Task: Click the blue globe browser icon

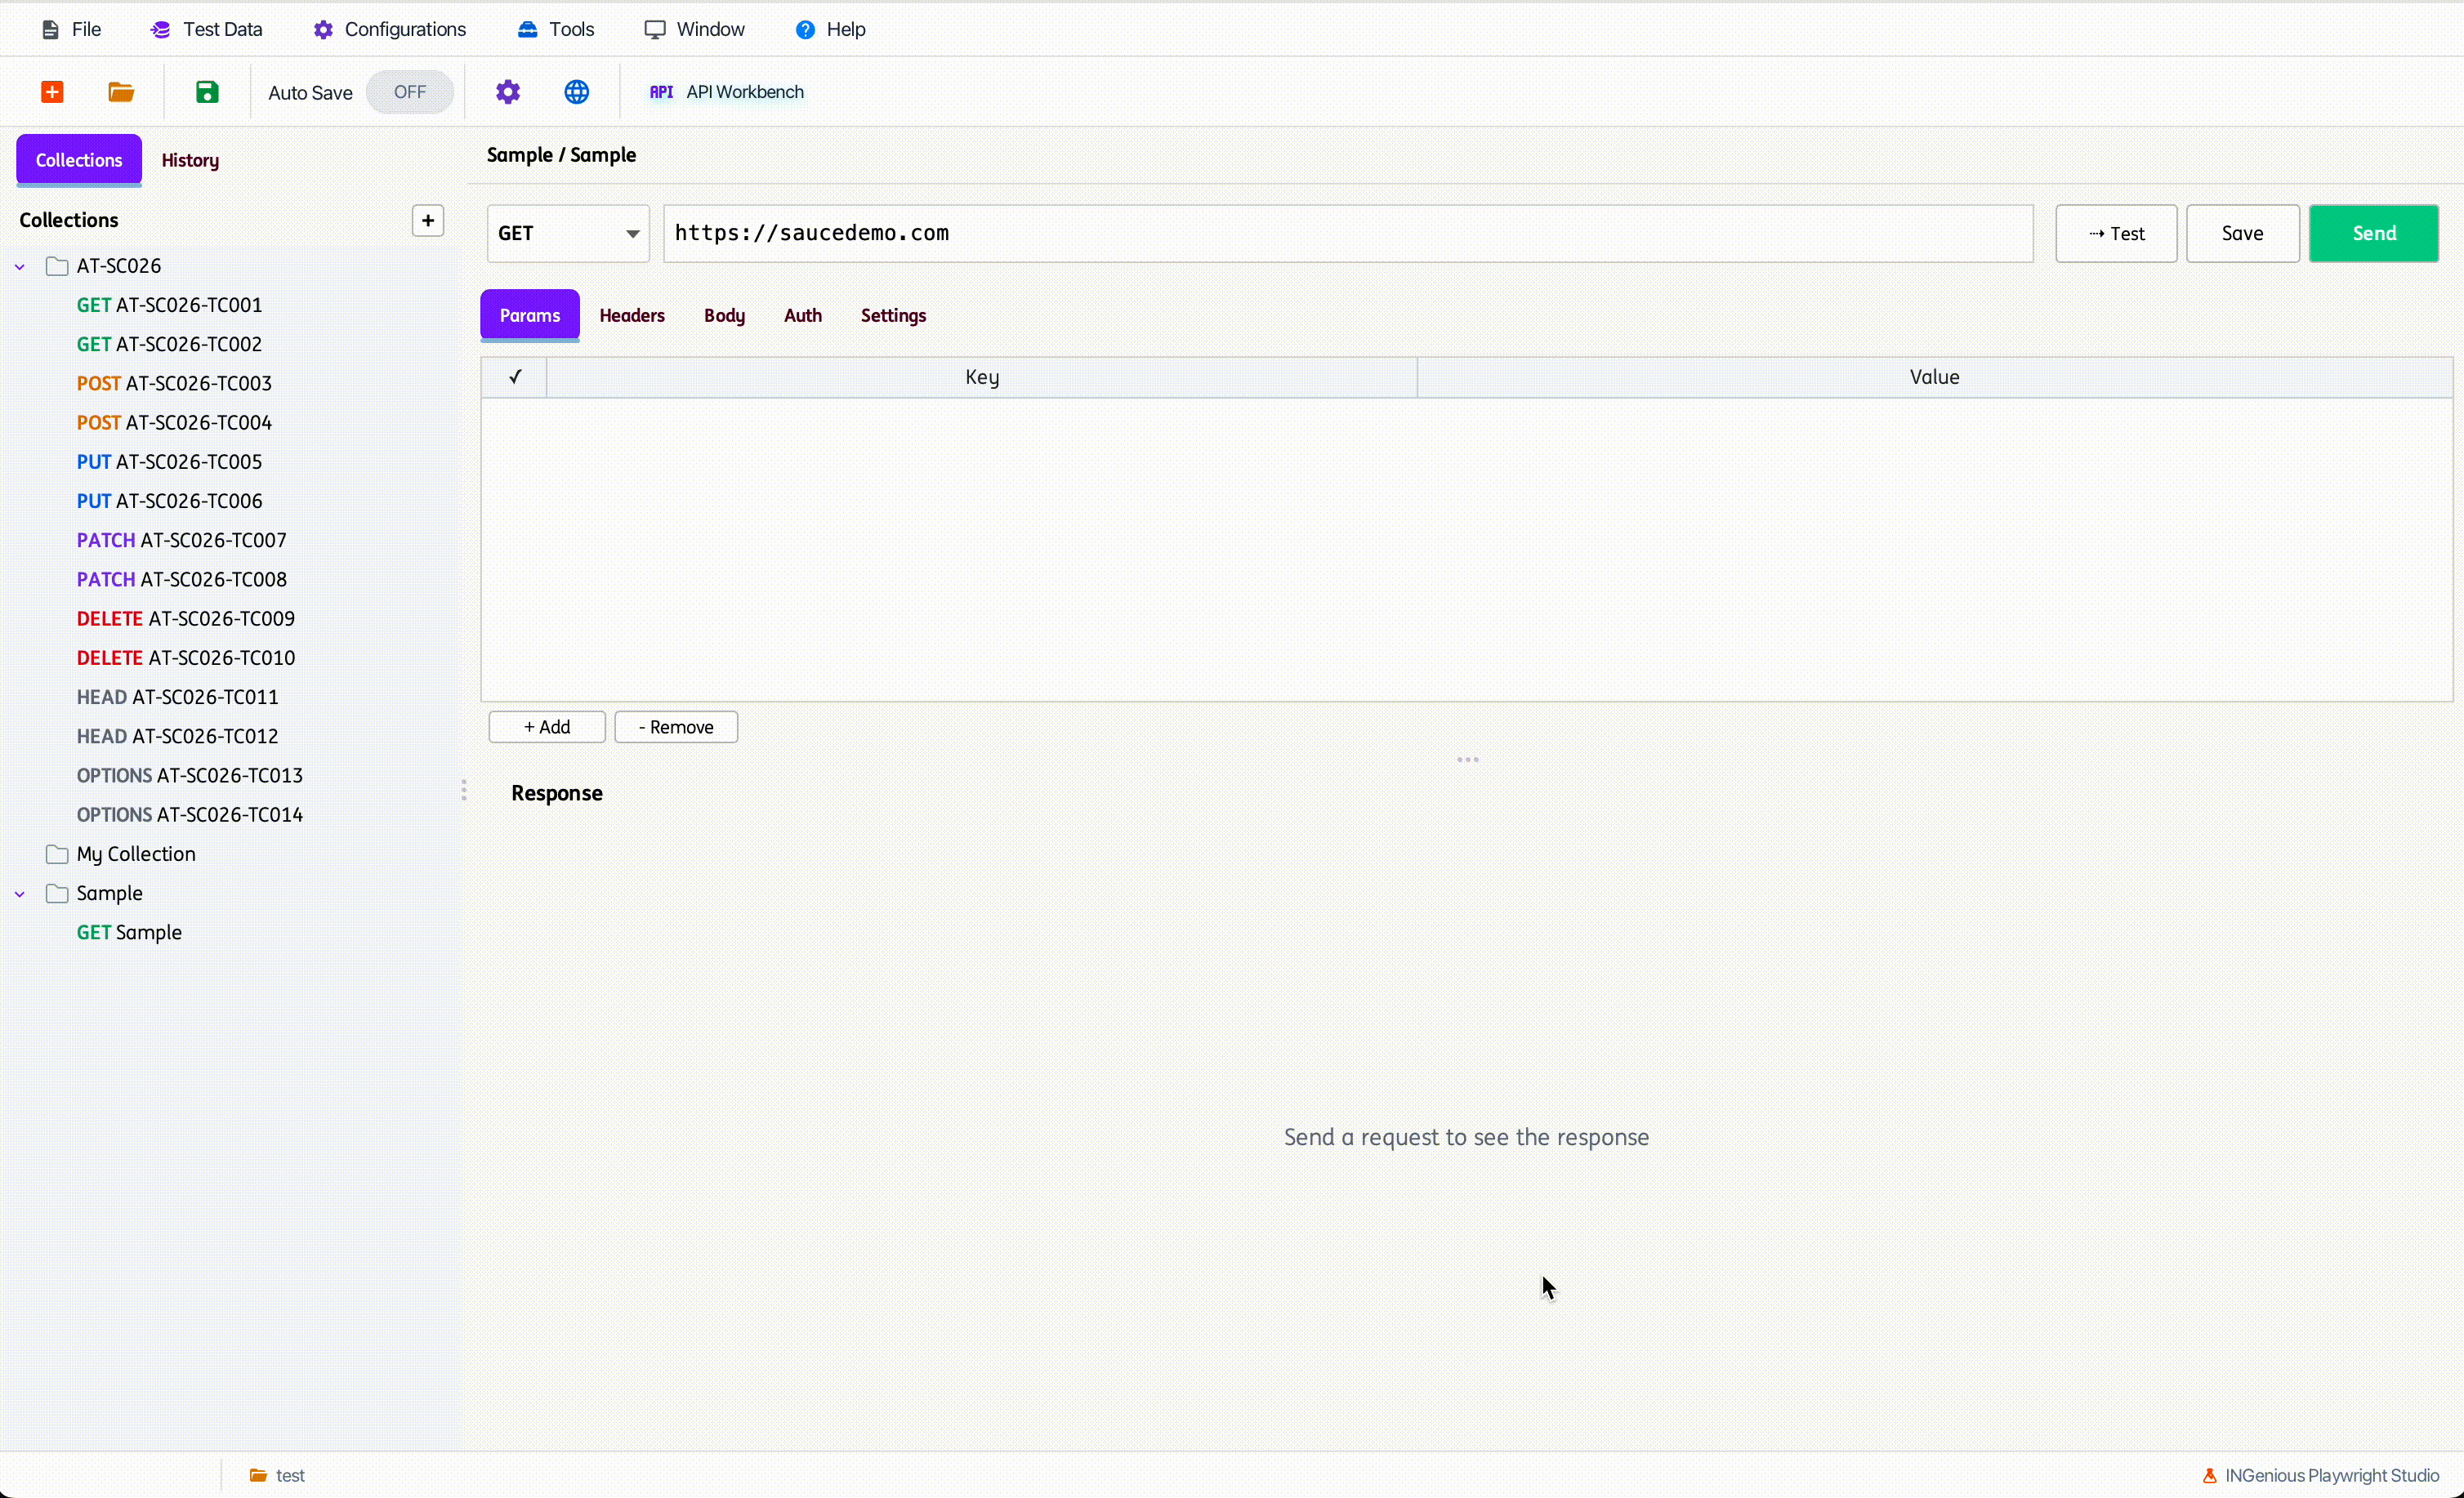Action: [x=577, y=92]
